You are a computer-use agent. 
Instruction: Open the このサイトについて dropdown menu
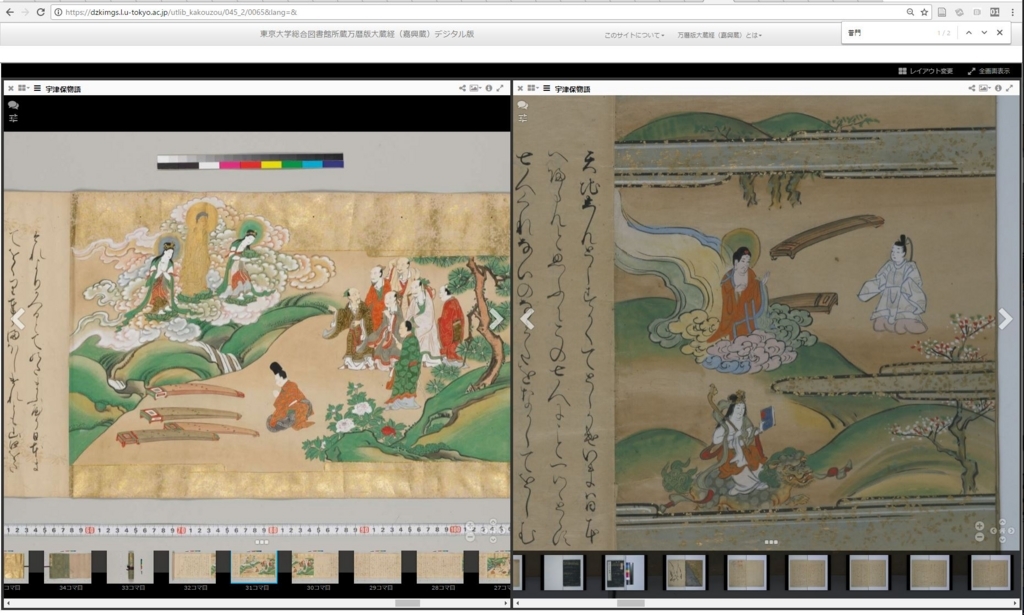tap(633, 35)
